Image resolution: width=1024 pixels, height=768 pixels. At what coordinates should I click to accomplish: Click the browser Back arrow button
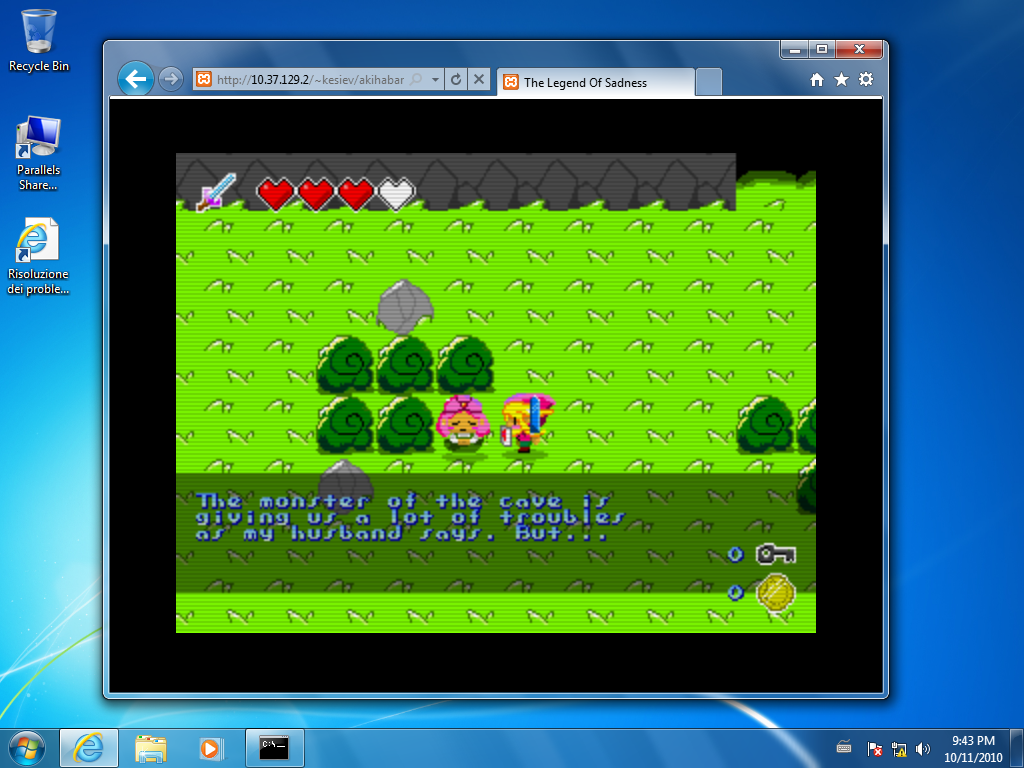tap(136, 79)
